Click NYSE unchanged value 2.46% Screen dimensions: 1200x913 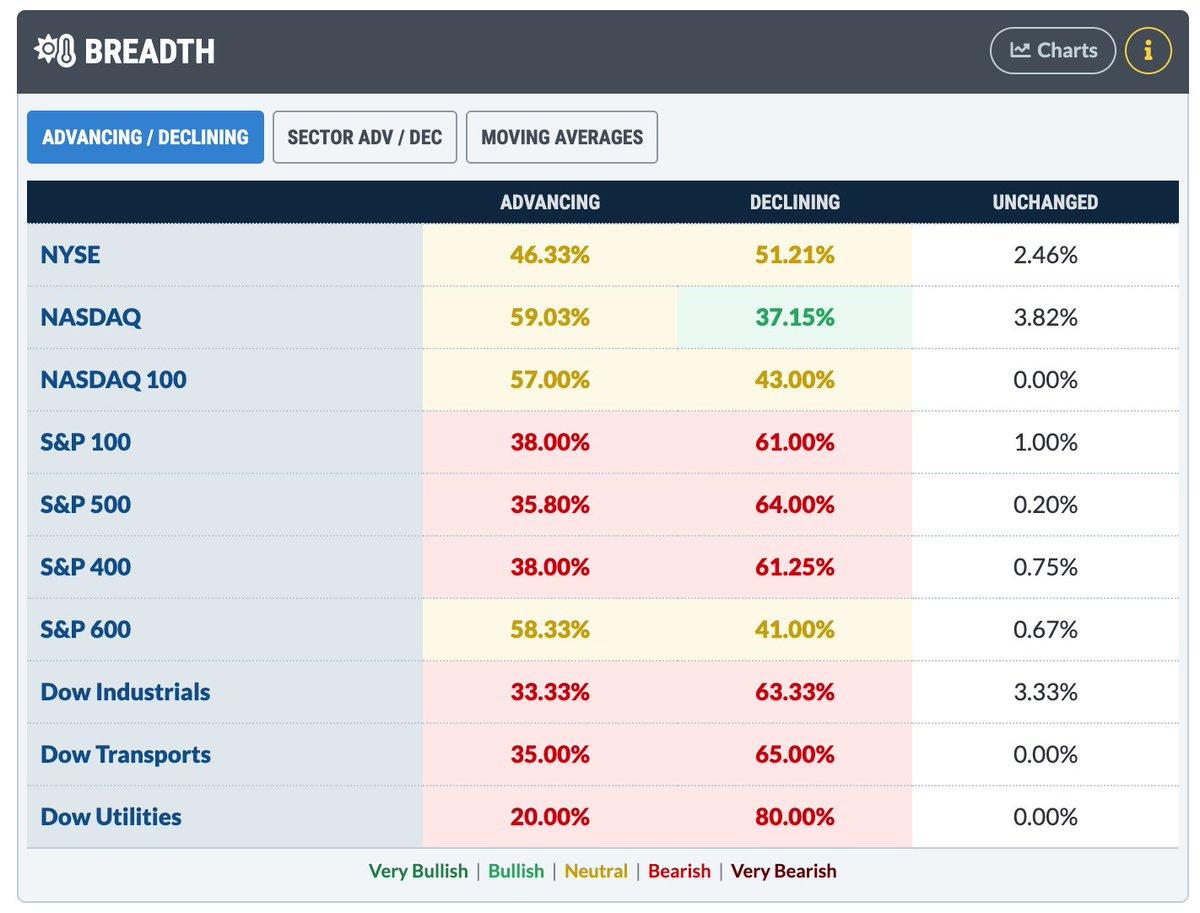click(1045, 255)
